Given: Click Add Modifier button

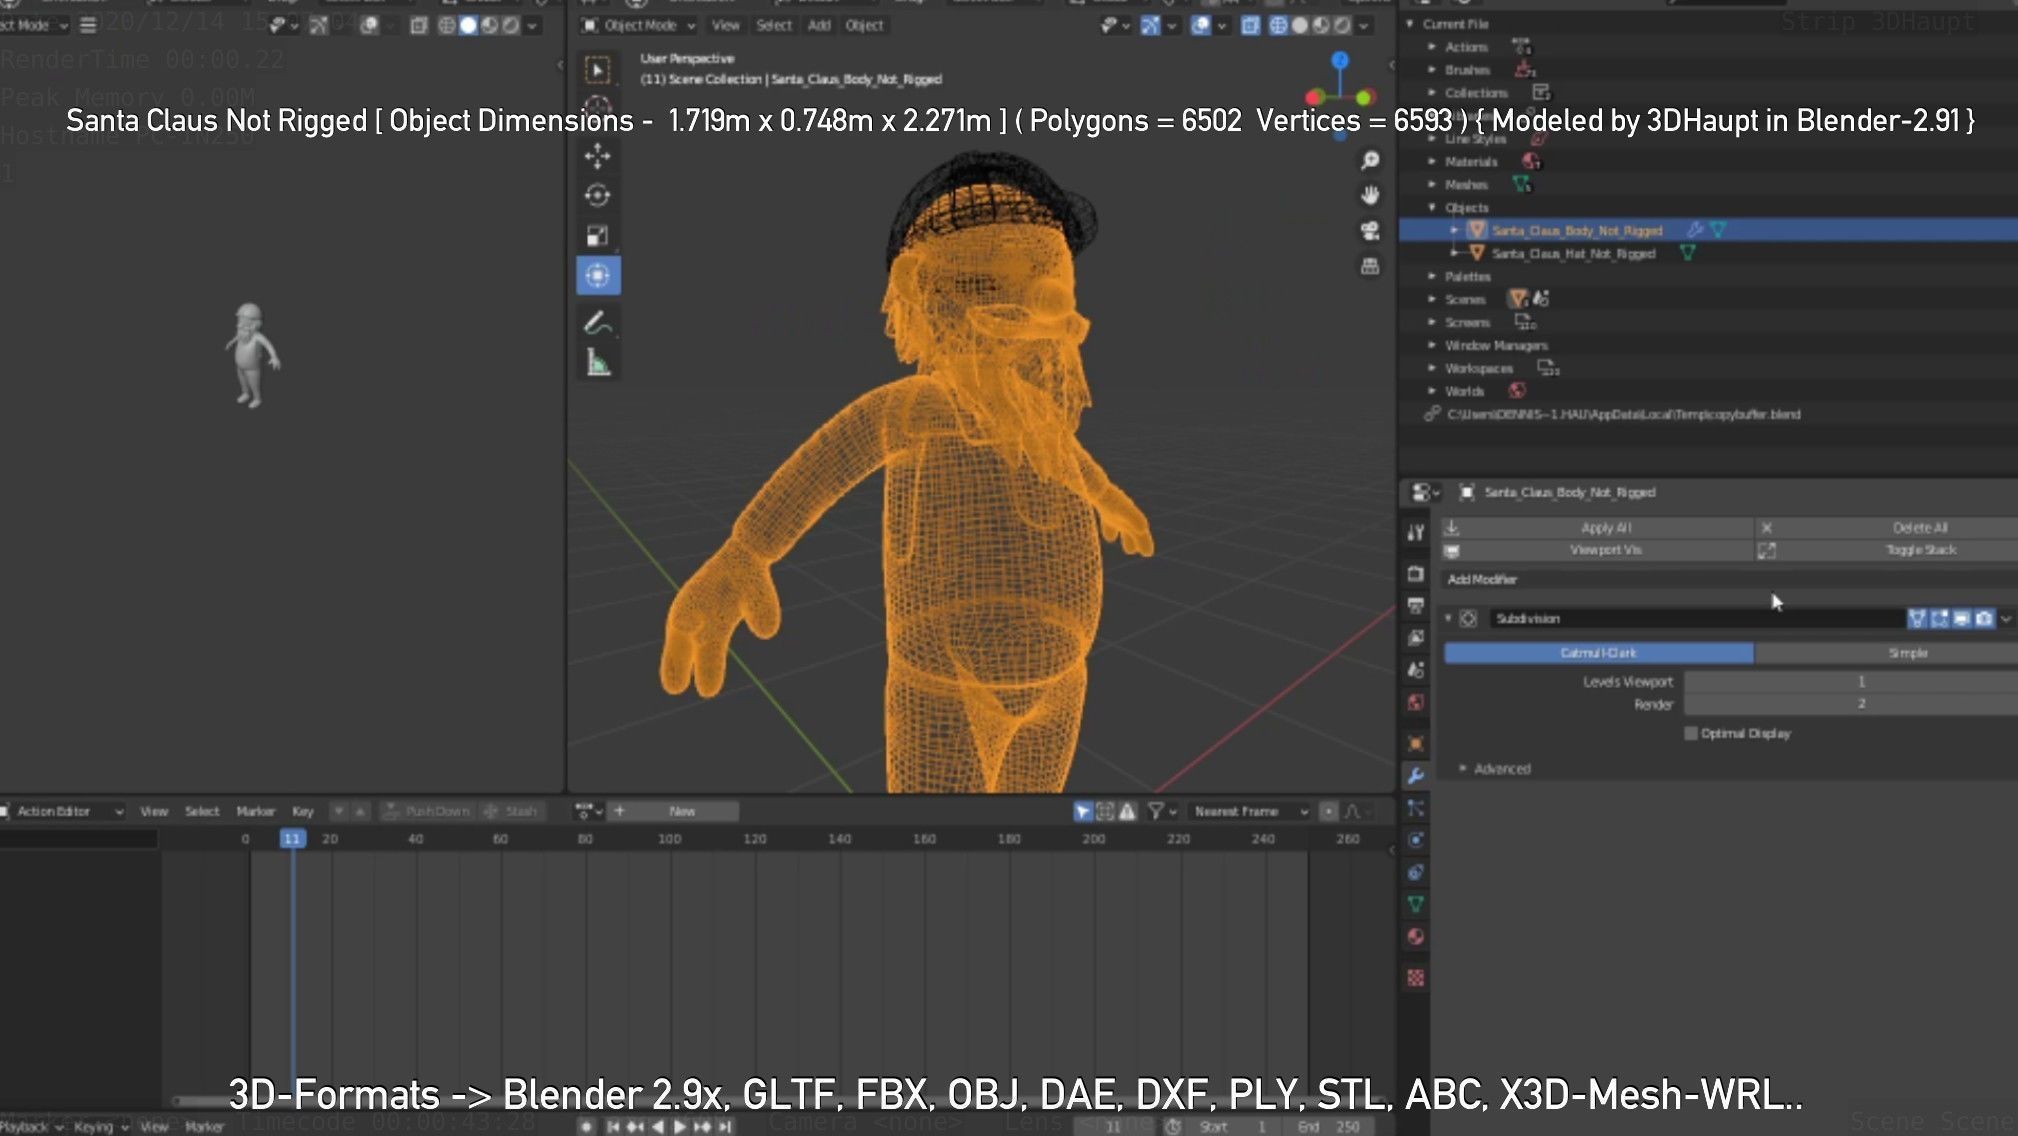Looking at the screenshot, I should coord(1729,580).
